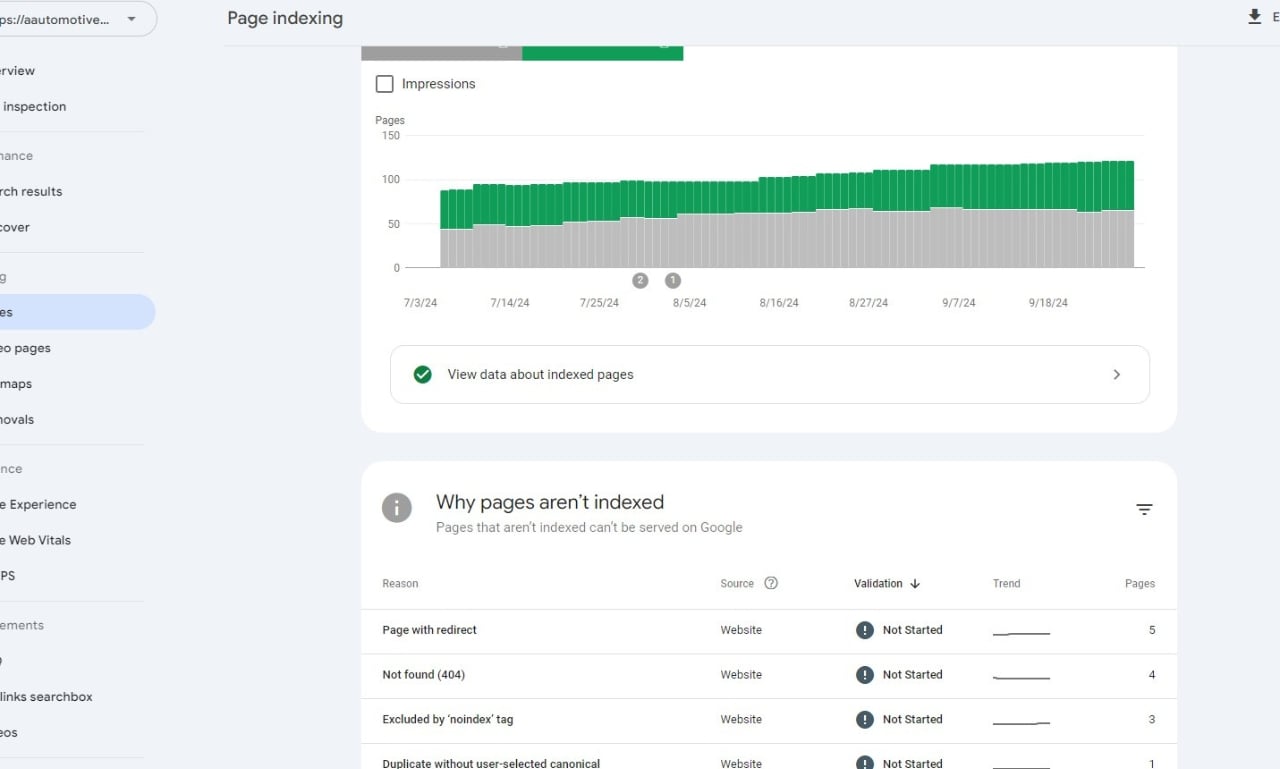This screenshot has width=1280, height=769.
Task: Expand View data about indexed pages with its chevron
Action: click(x=1116, y=374)
